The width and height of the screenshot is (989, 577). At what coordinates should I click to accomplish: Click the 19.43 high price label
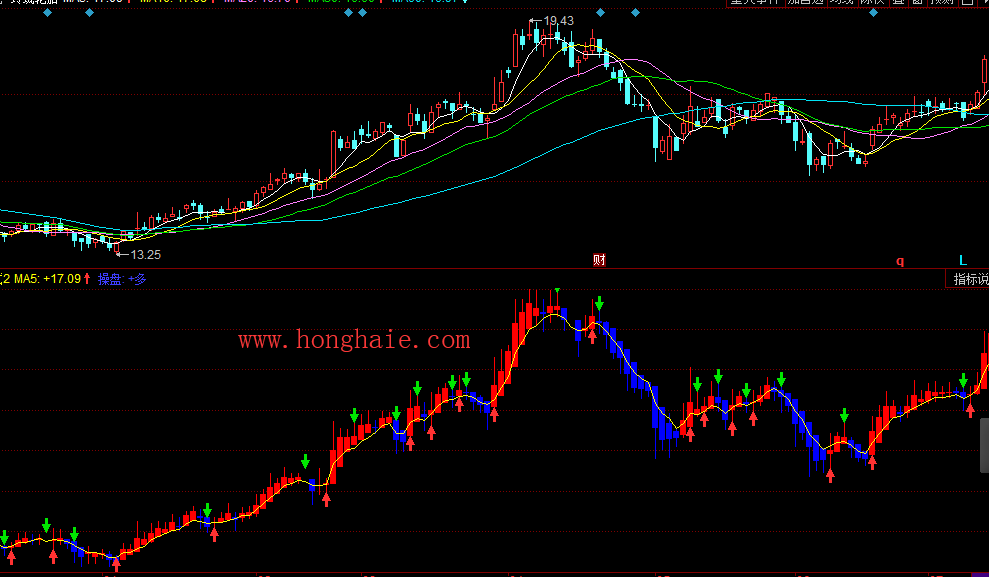pos(558,21)
